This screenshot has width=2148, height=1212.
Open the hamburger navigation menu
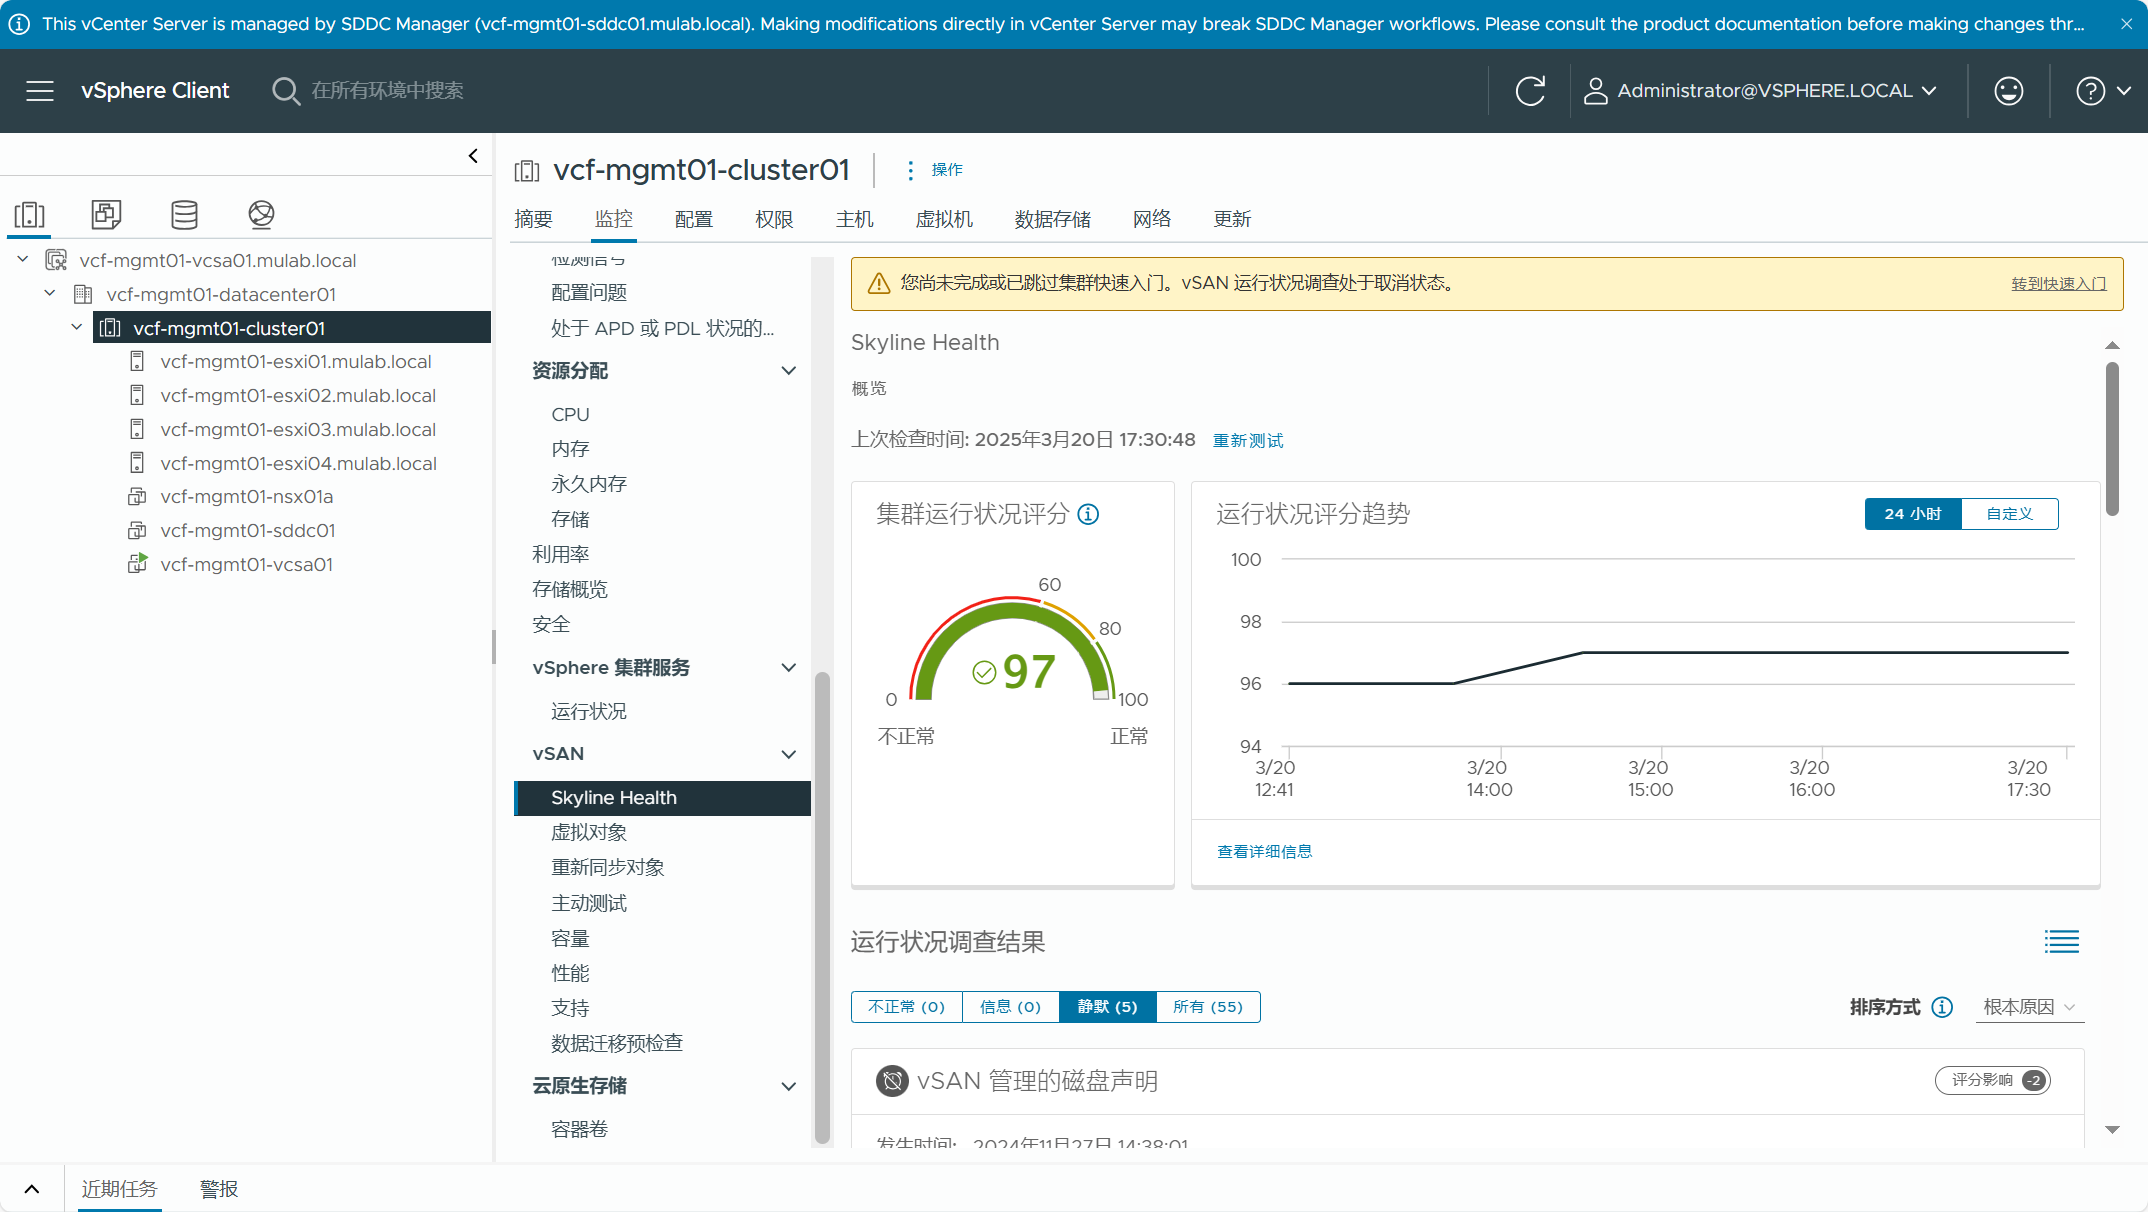[x=40, y=91]
